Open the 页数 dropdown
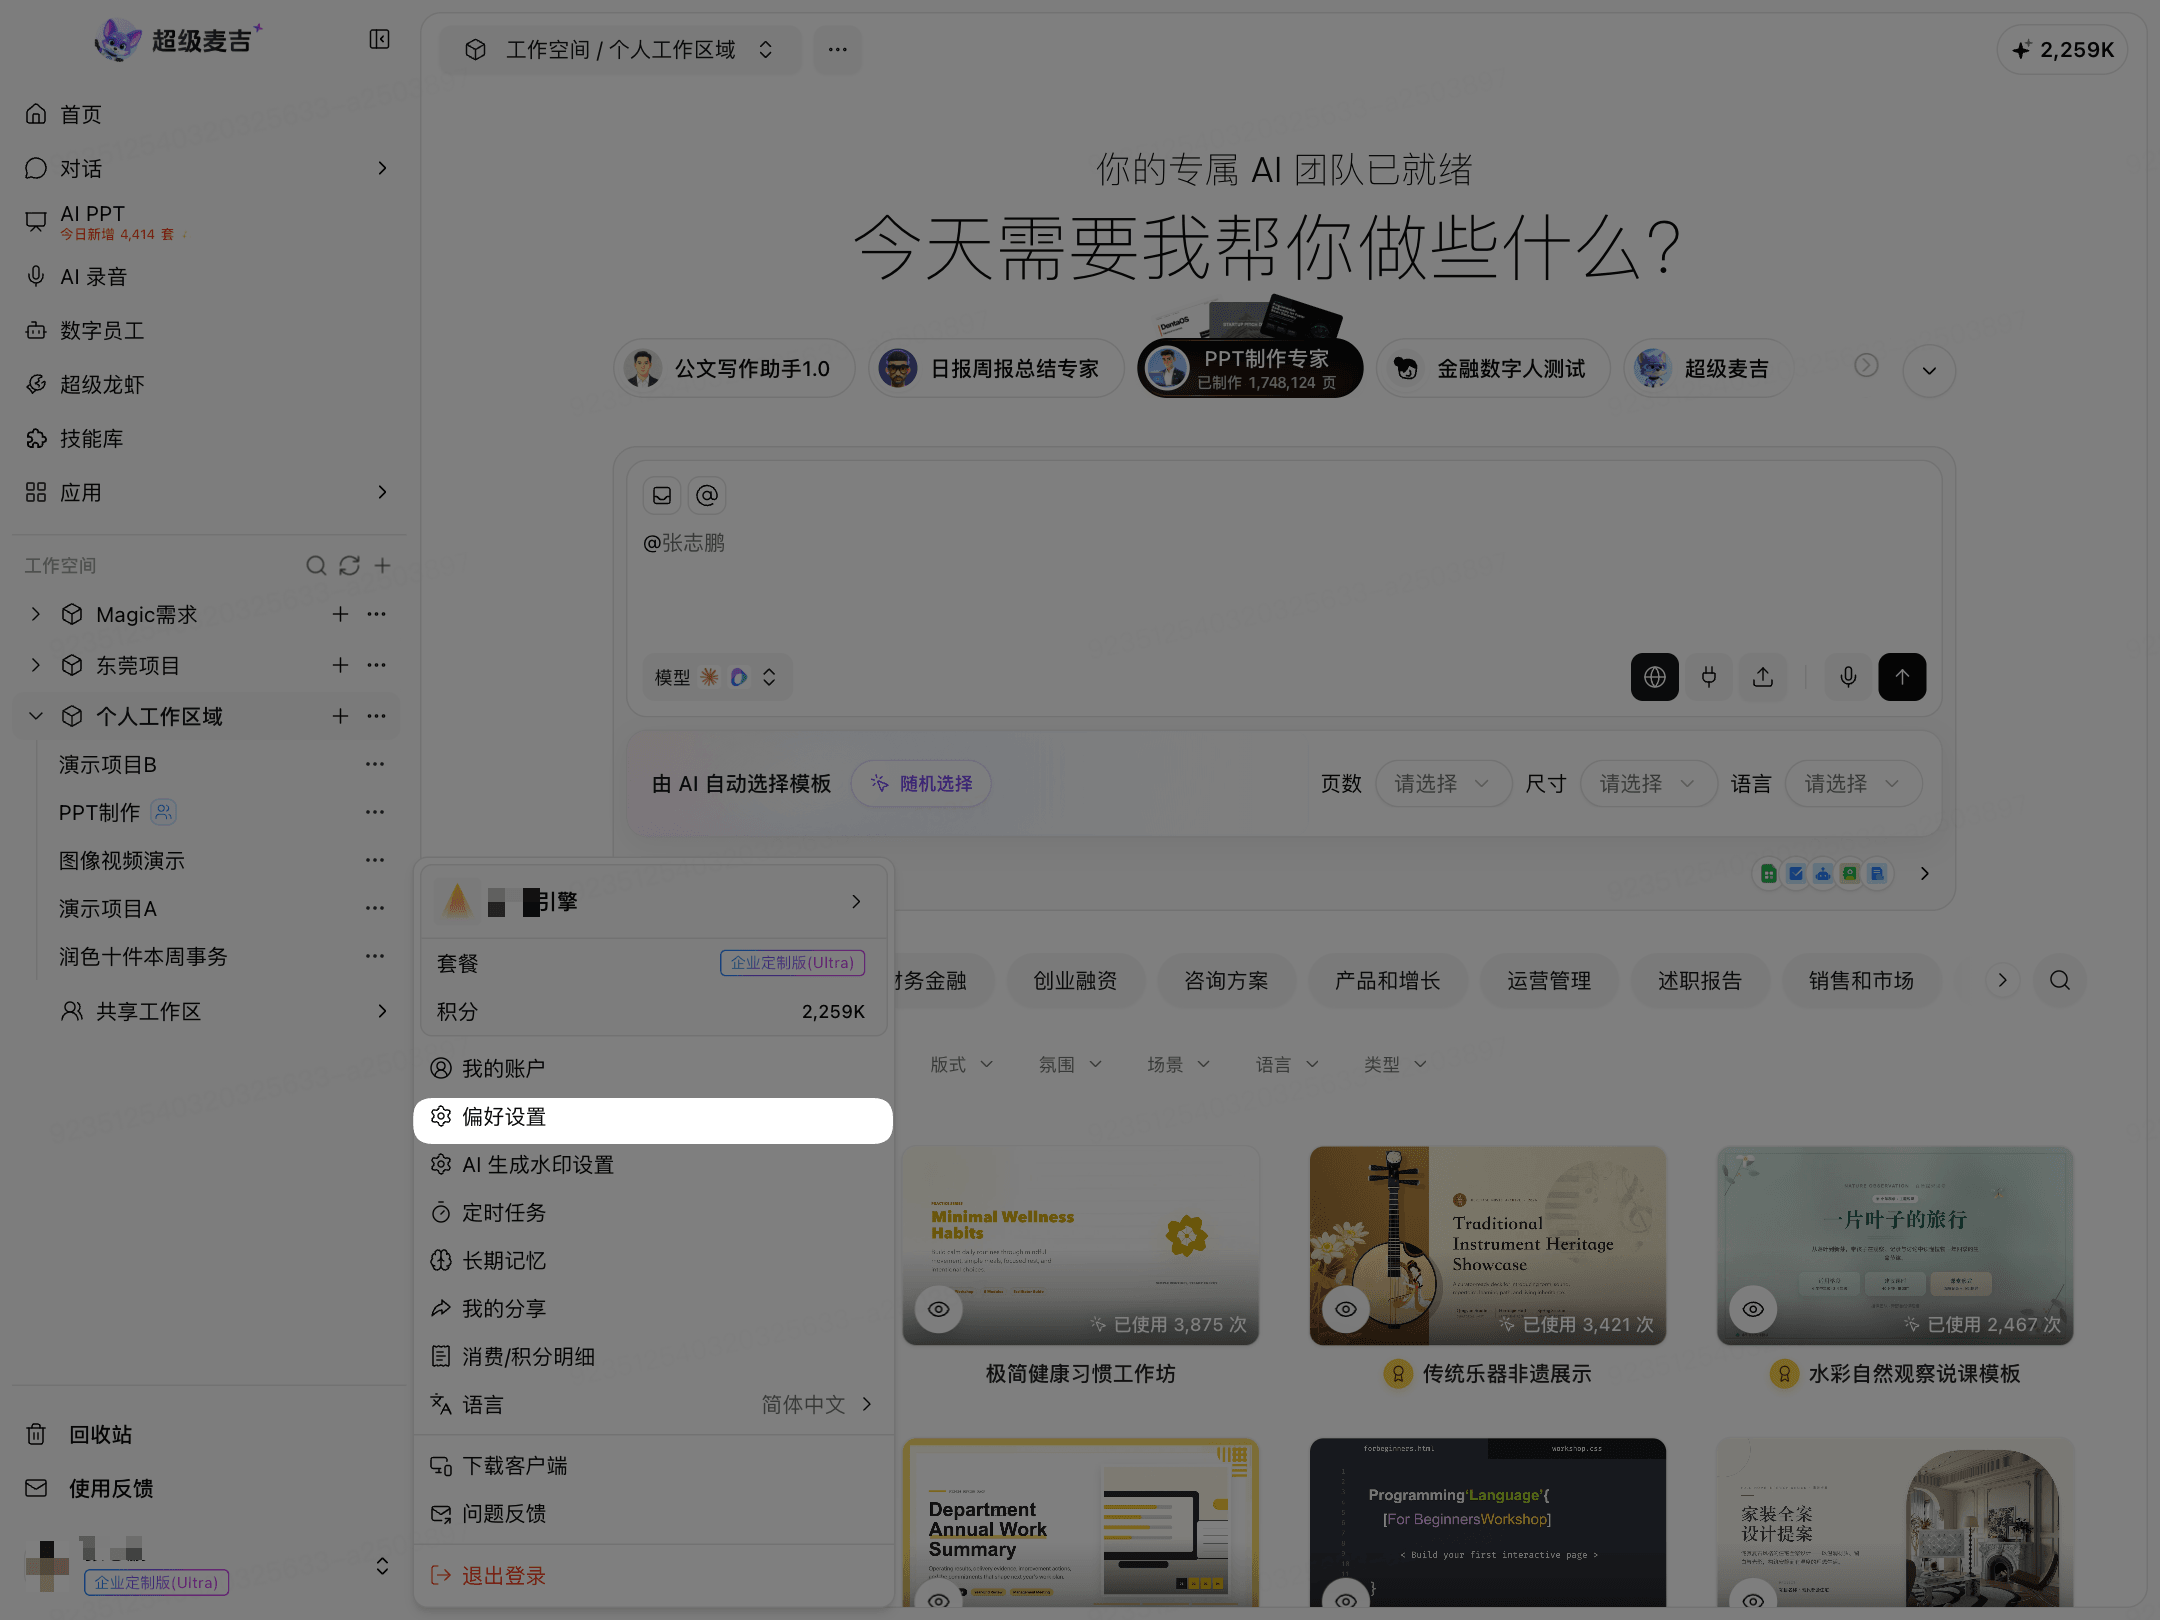The height and width of the screenshot is (1620, 2160). (1442, 784)
